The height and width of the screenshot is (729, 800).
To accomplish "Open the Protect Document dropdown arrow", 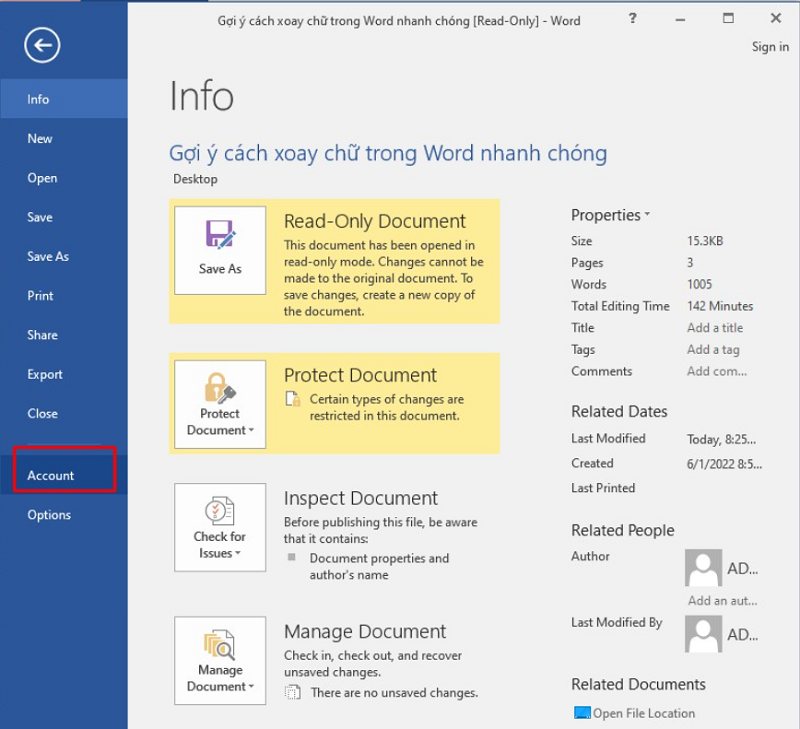I will pyautogui.click(x=250, y=431).
